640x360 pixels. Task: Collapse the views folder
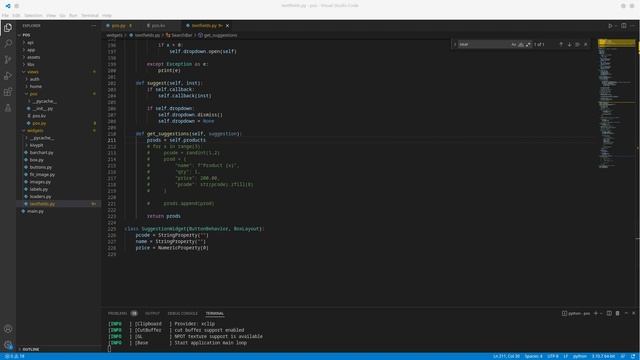tap(58, 72)
